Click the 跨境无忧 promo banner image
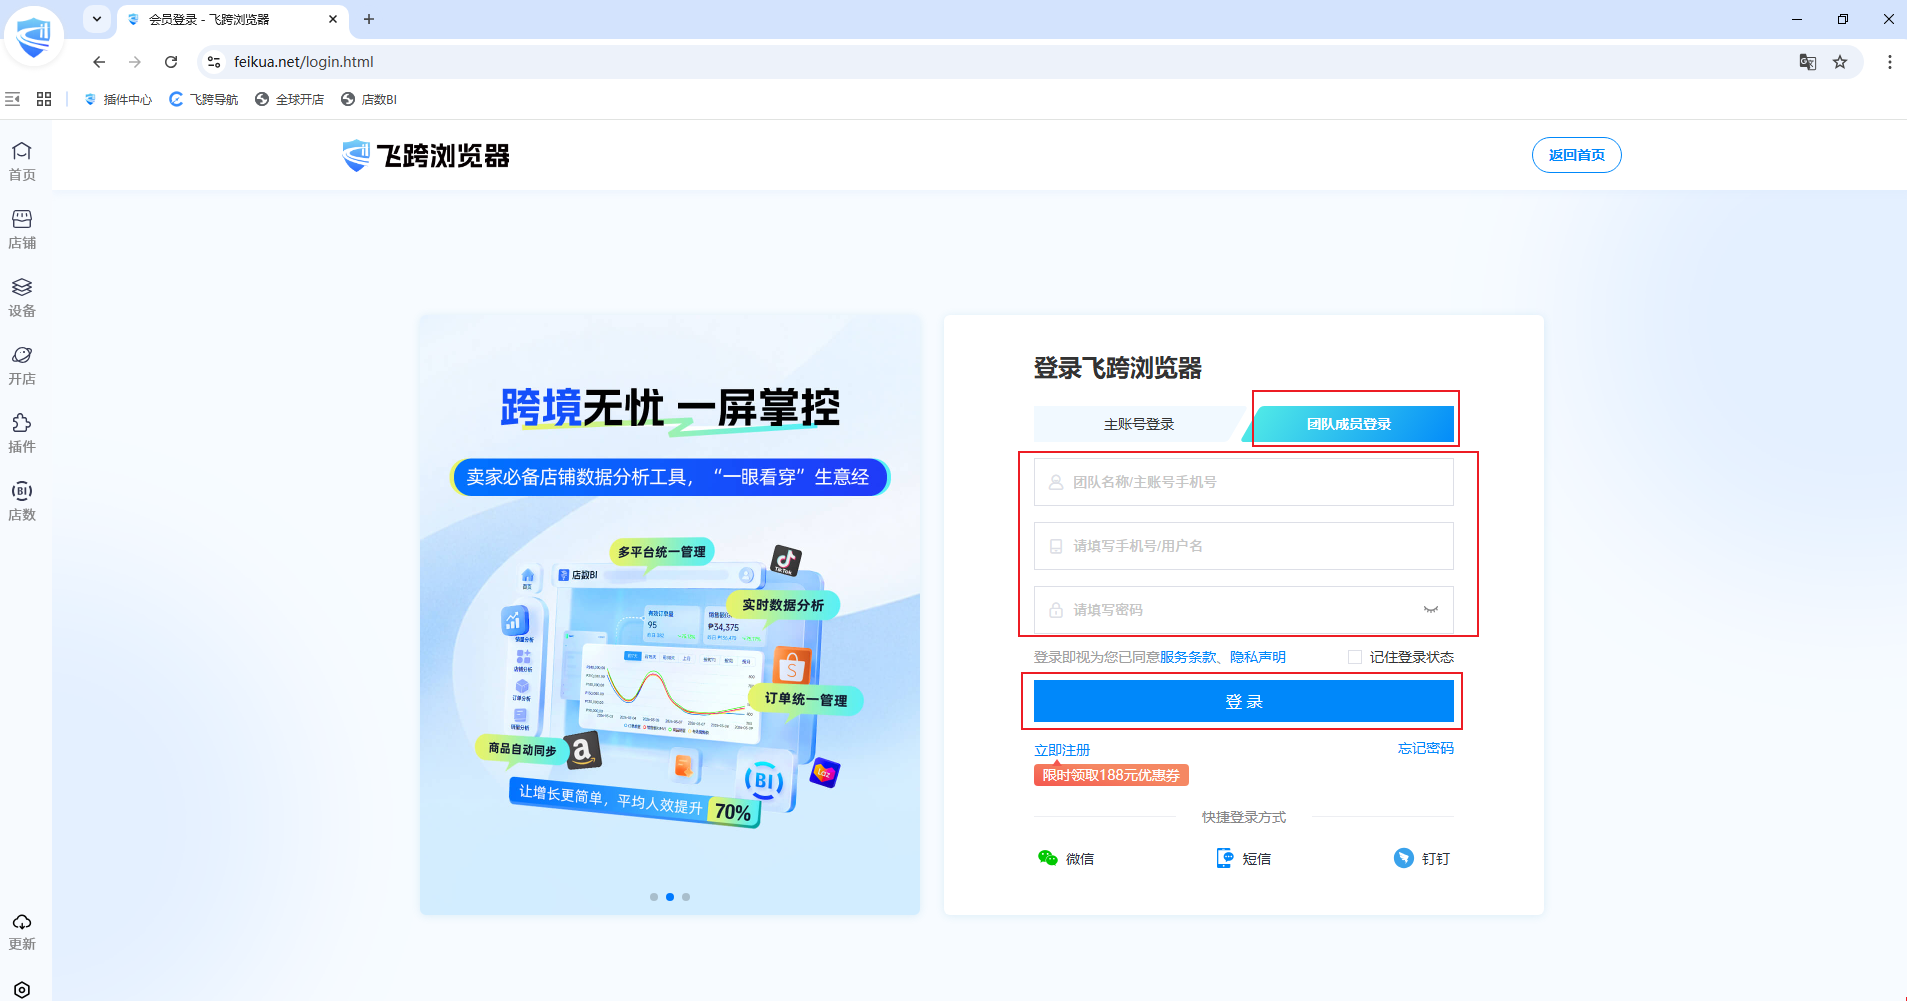 click(x=670, y=615)
